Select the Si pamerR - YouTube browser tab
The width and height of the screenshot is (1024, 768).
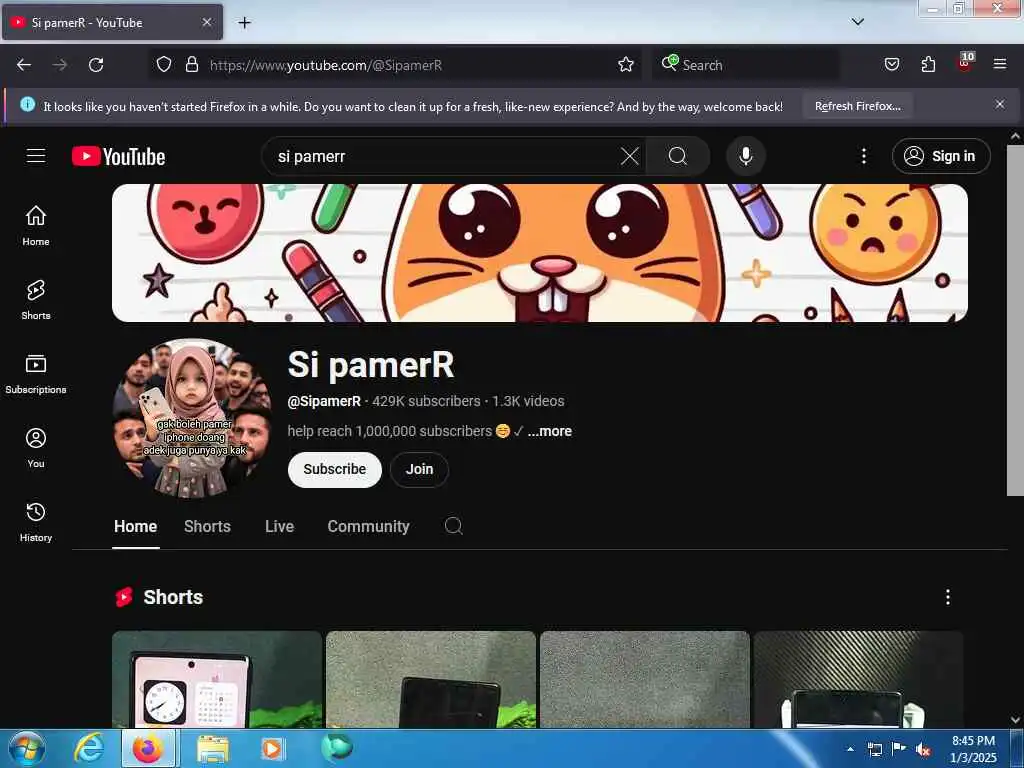coord(112,22)
